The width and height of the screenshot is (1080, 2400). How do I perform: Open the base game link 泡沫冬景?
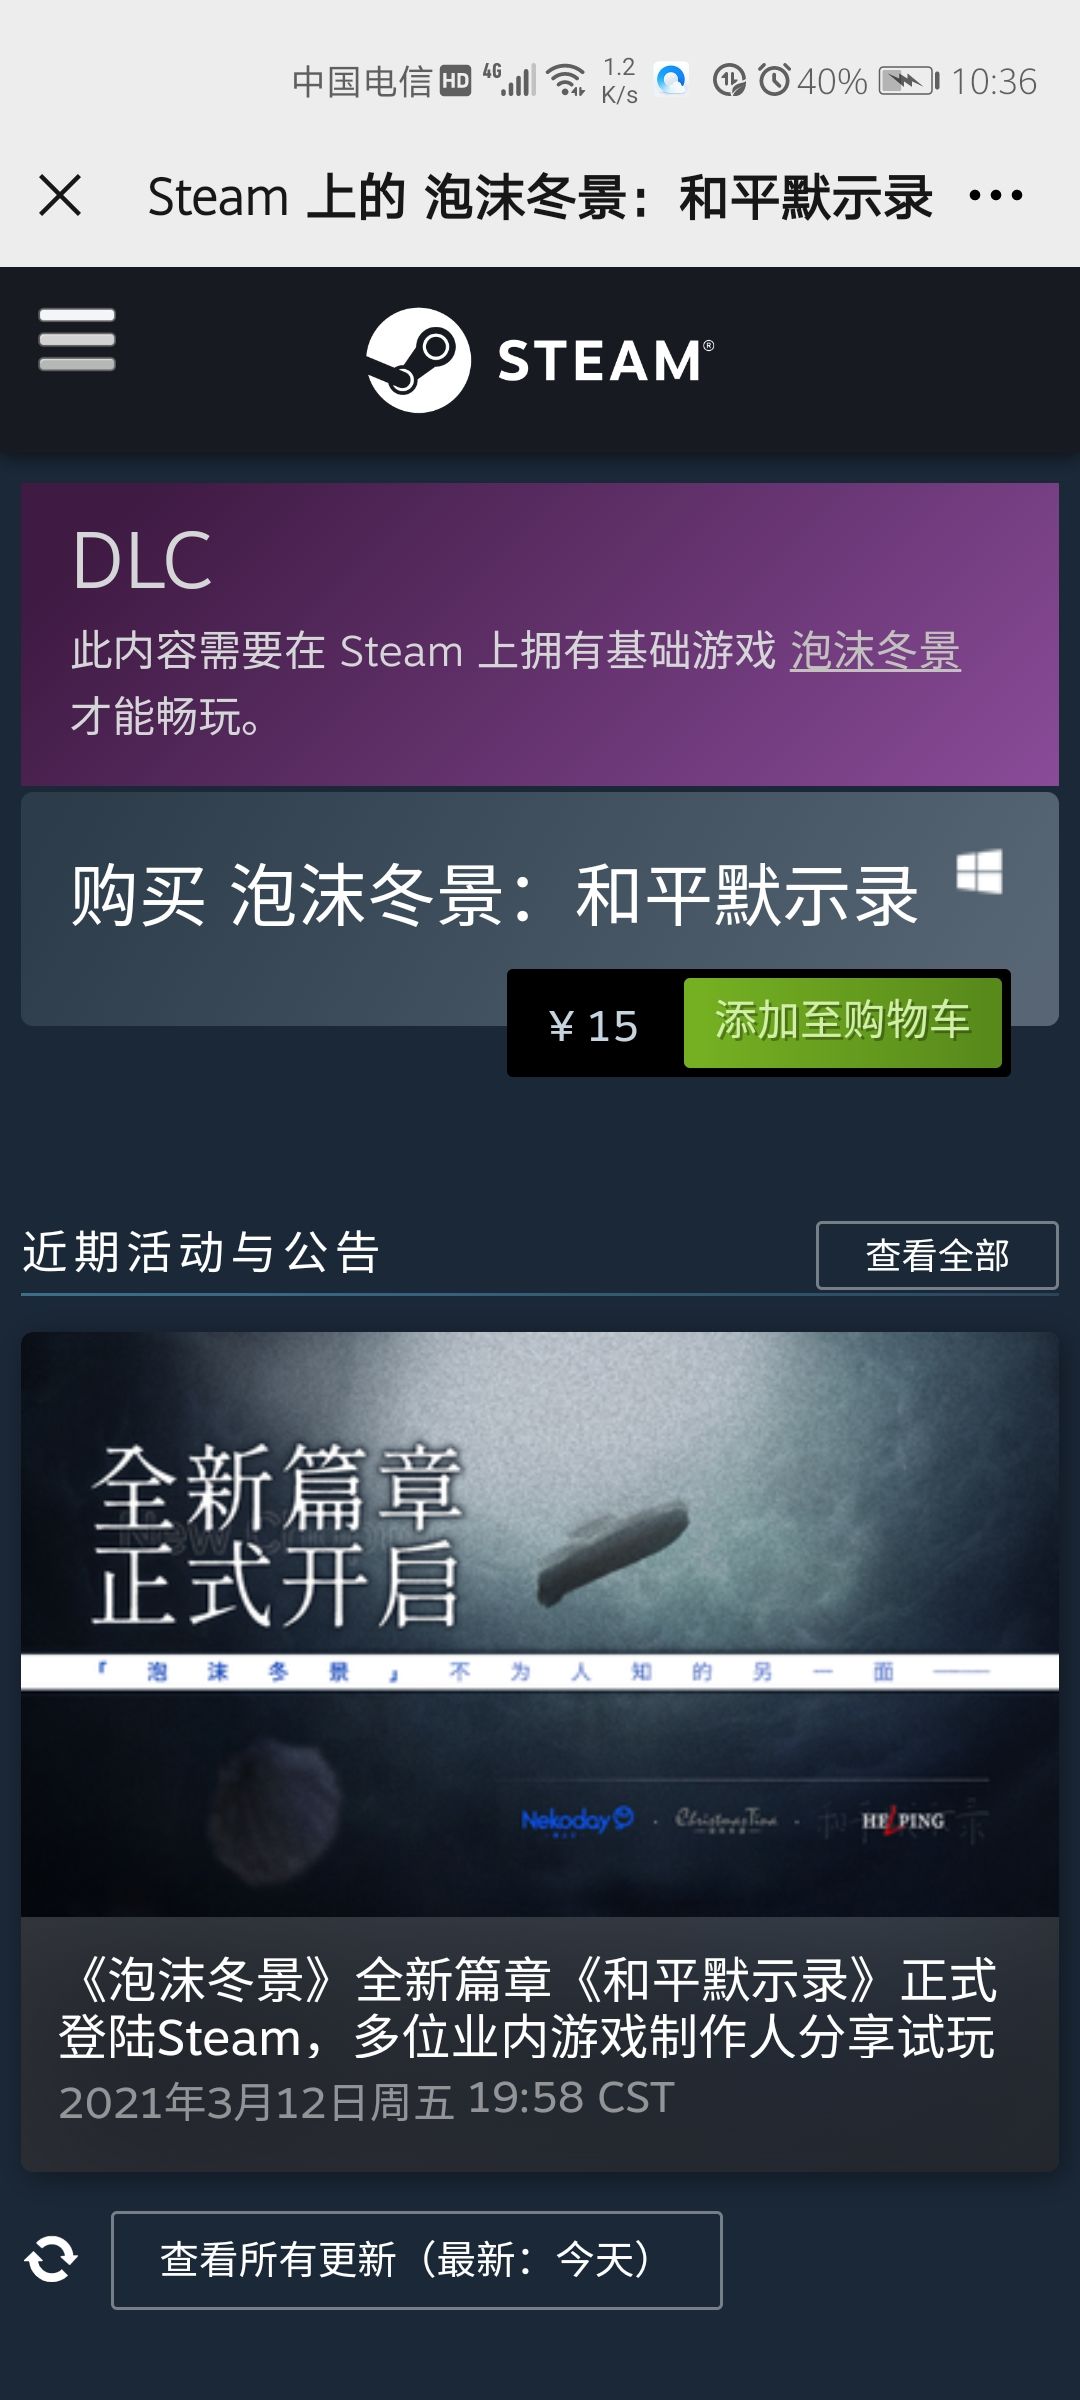coord(875,651)
